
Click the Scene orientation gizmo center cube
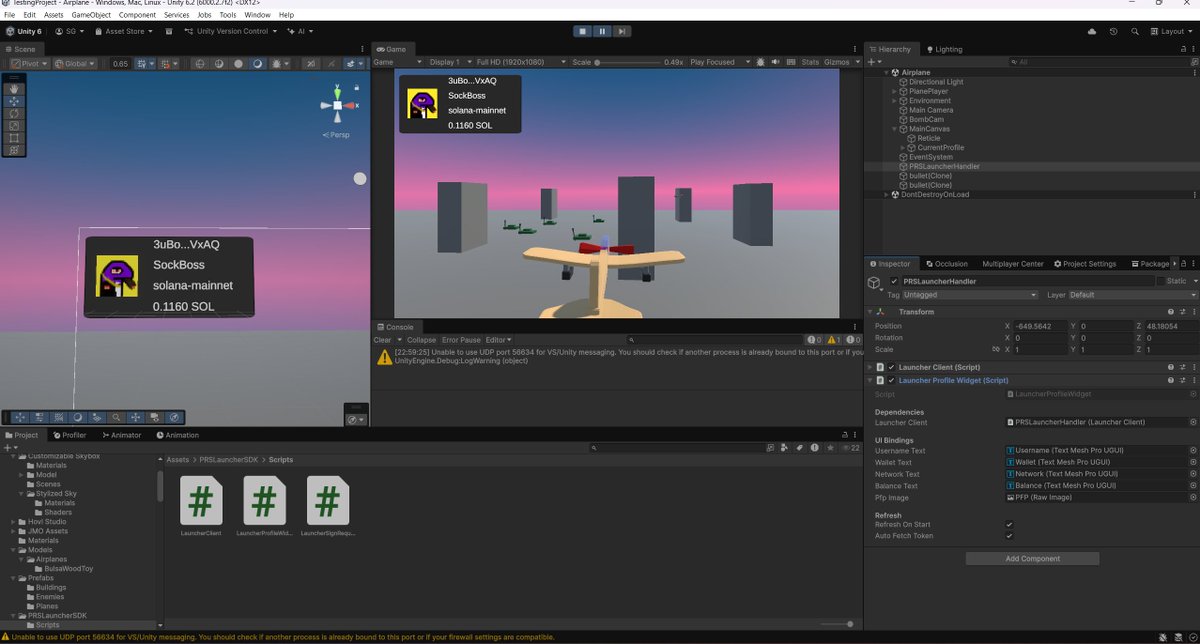point(338,105)
